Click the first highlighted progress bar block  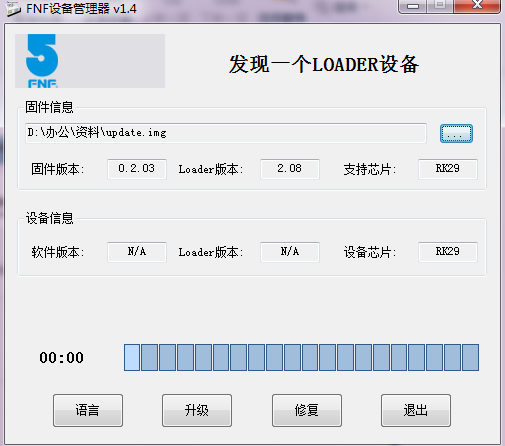[x=132, y=357]
